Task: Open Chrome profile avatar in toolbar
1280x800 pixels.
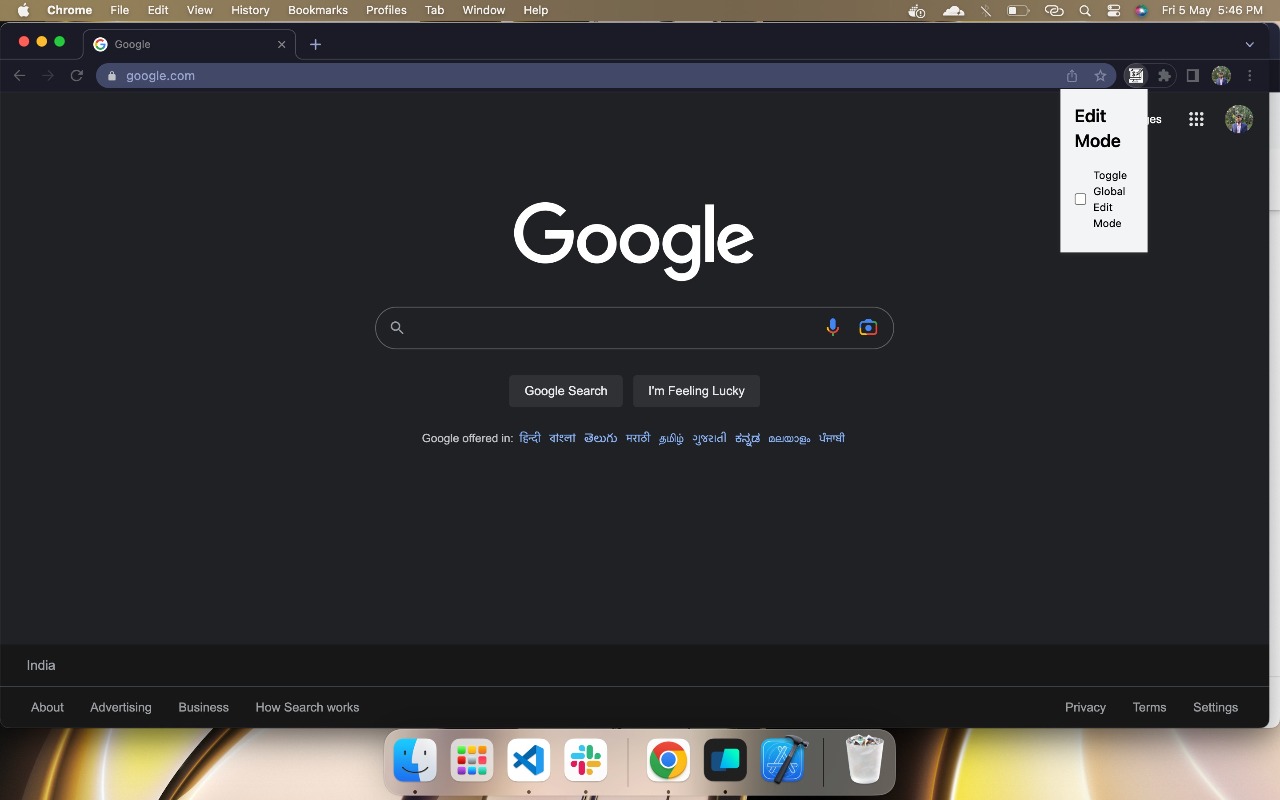Action: pos(1221,75)
